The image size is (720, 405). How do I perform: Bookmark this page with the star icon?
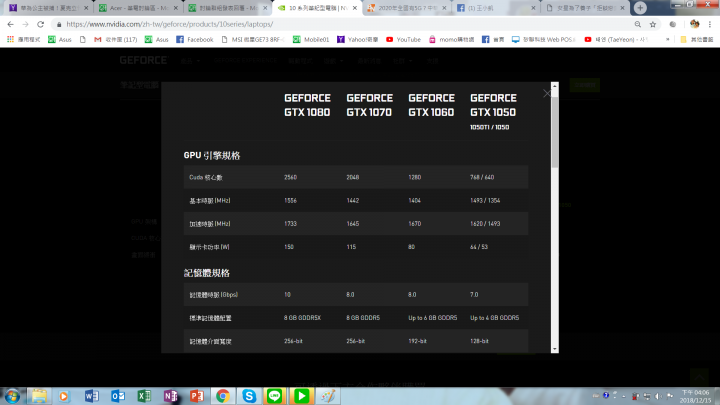pos(652,24)
